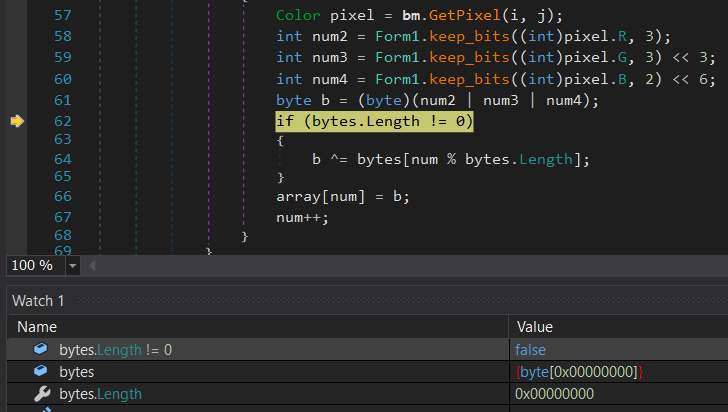Click variable num3 on line 59
The height and width of the screenshot is (412, 728).
[330, 58]
